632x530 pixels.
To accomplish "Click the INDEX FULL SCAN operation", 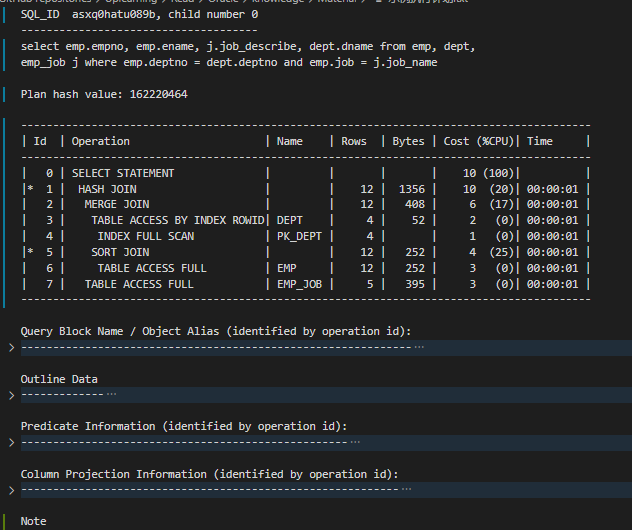I will (145, 237).
